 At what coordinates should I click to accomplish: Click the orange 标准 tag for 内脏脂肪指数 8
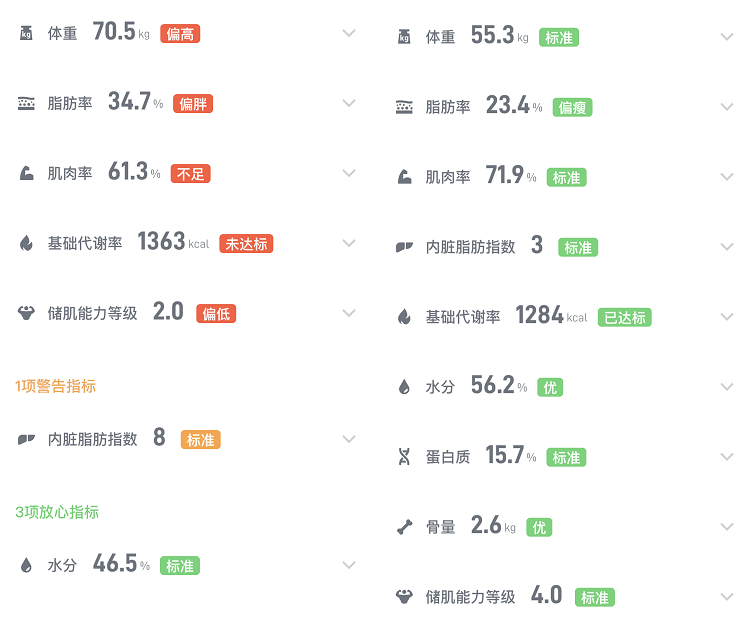pyautogui.click(x=200, y=440)
